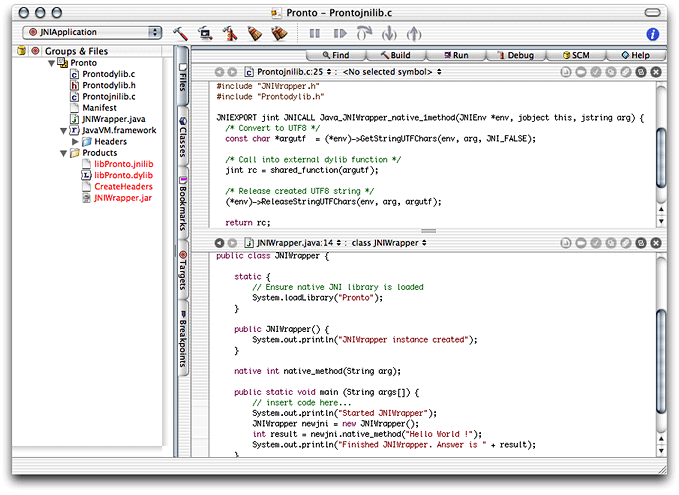679x495 pixels.
Task: Close the JNIWrapper.java editor pane with X icon
Action: [656, 243]
